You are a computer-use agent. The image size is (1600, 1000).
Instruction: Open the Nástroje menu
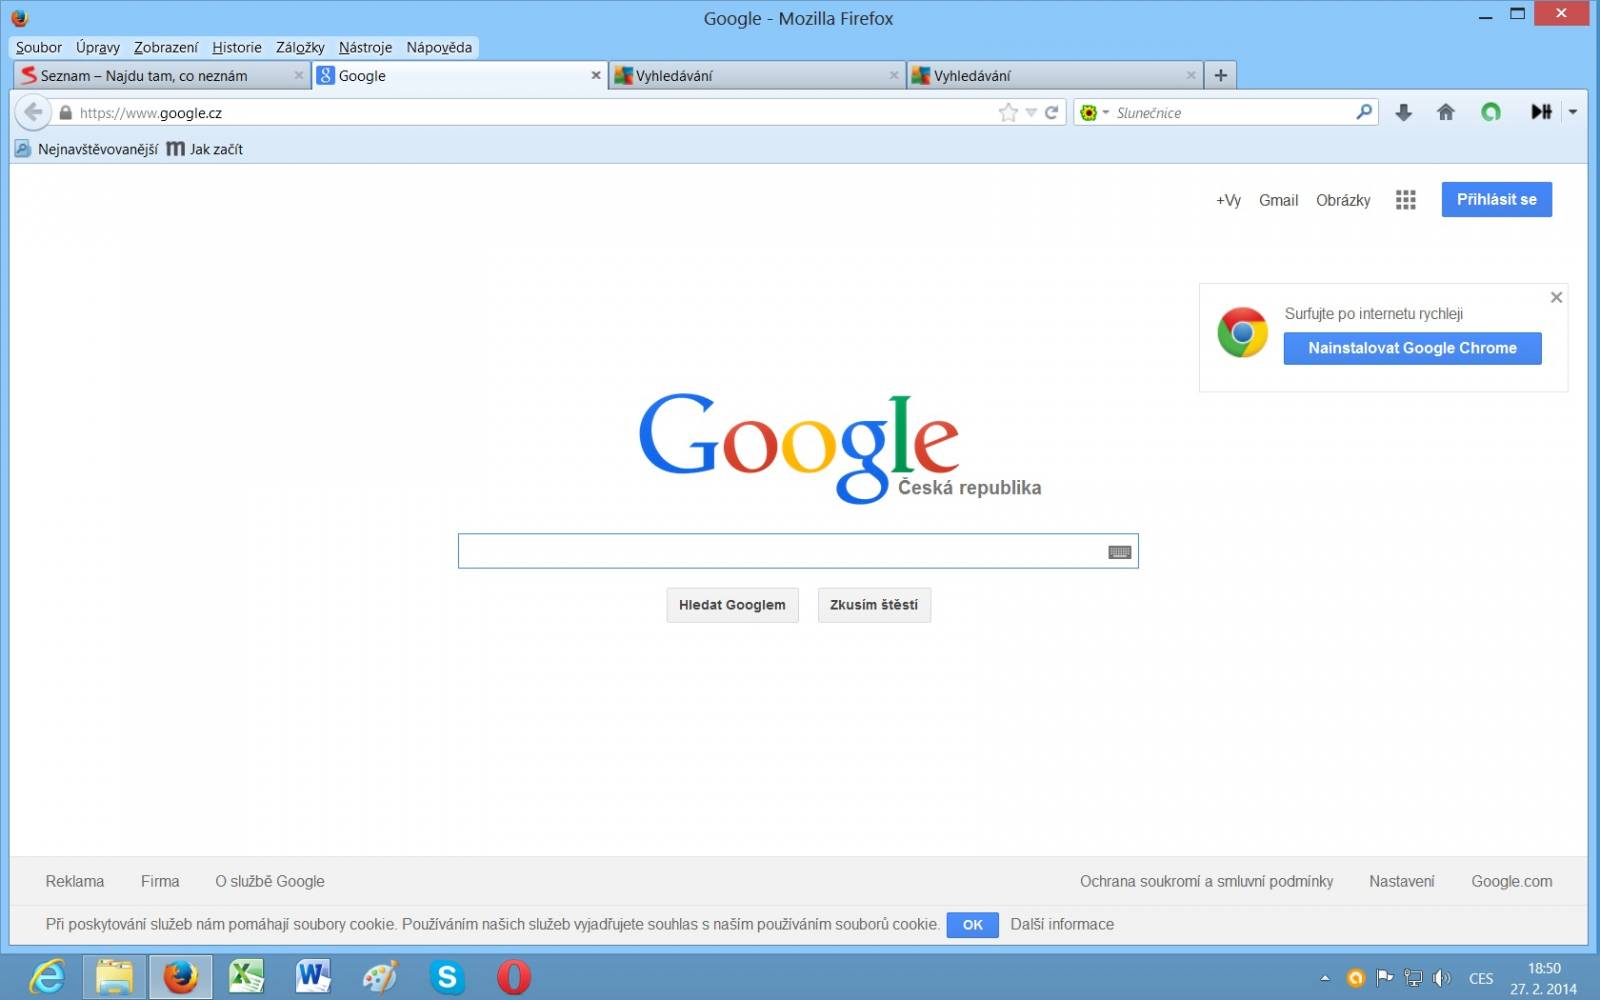coord(365,47)
